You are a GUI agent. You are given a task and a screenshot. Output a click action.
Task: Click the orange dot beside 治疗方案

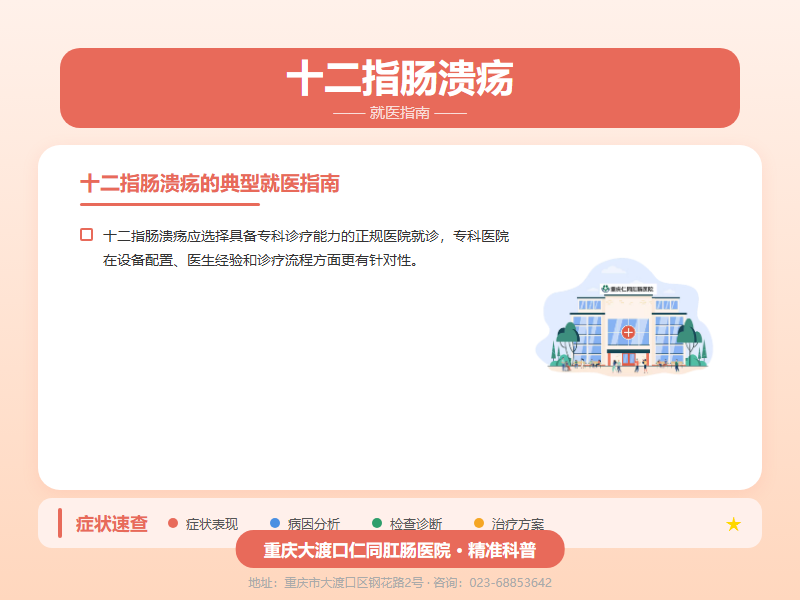pos(479,523)
